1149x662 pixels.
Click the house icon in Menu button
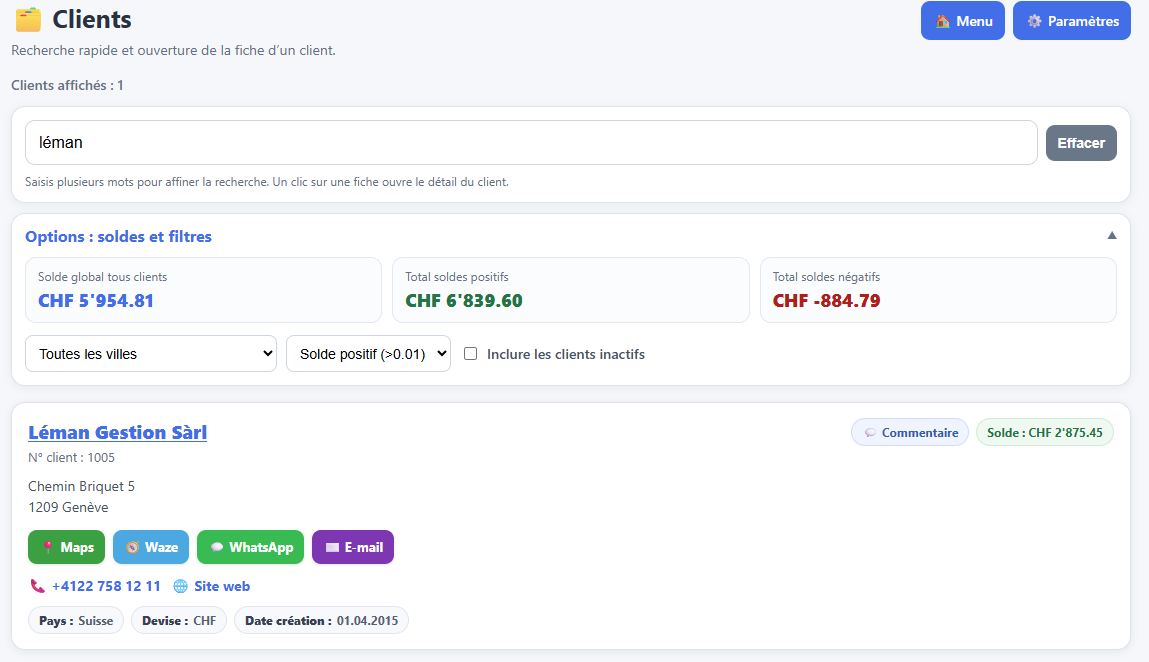pos(943,21)
